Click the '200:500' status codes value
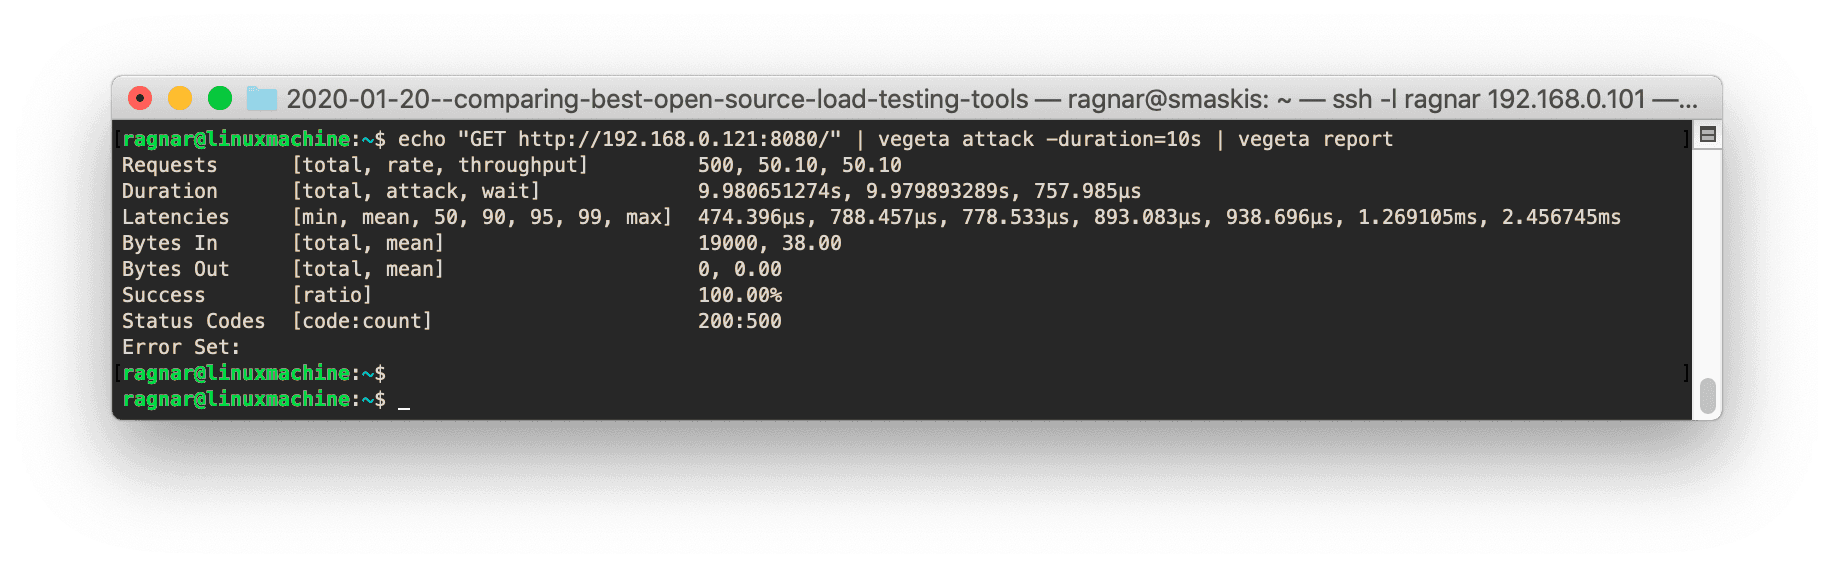The width and height of the screenshot is (1834, 568). click(x=739, y=321)
